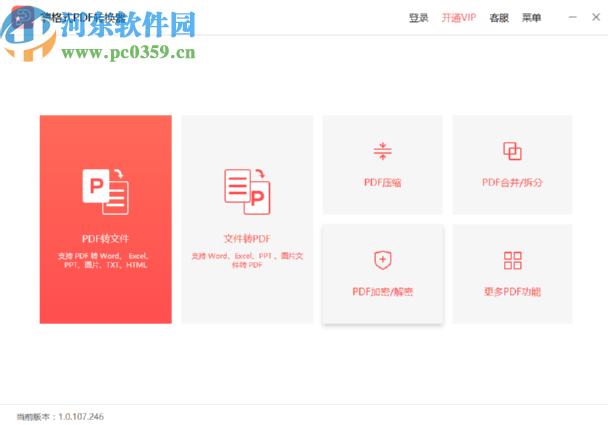Click the PDF-to-file P document icon

(105, 192)
